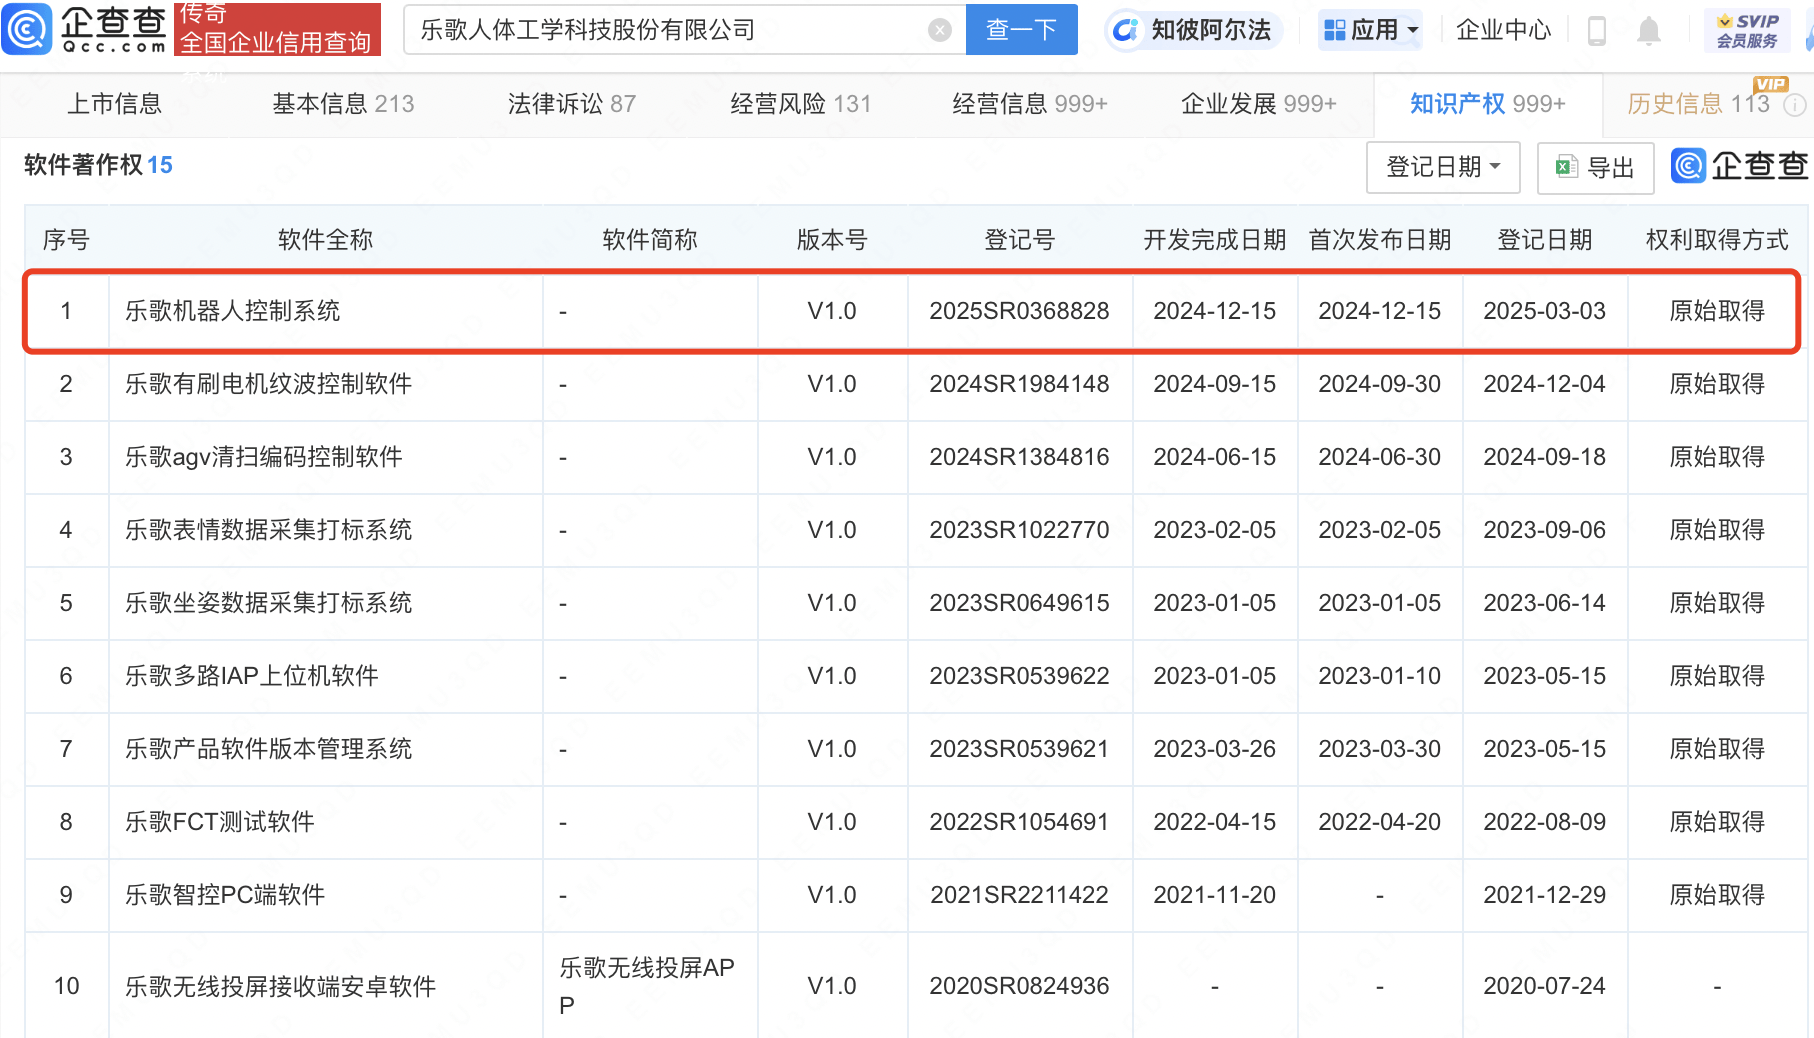
Task: Click registration number 2021SR2211422
Action: (x=1019, y=895)
